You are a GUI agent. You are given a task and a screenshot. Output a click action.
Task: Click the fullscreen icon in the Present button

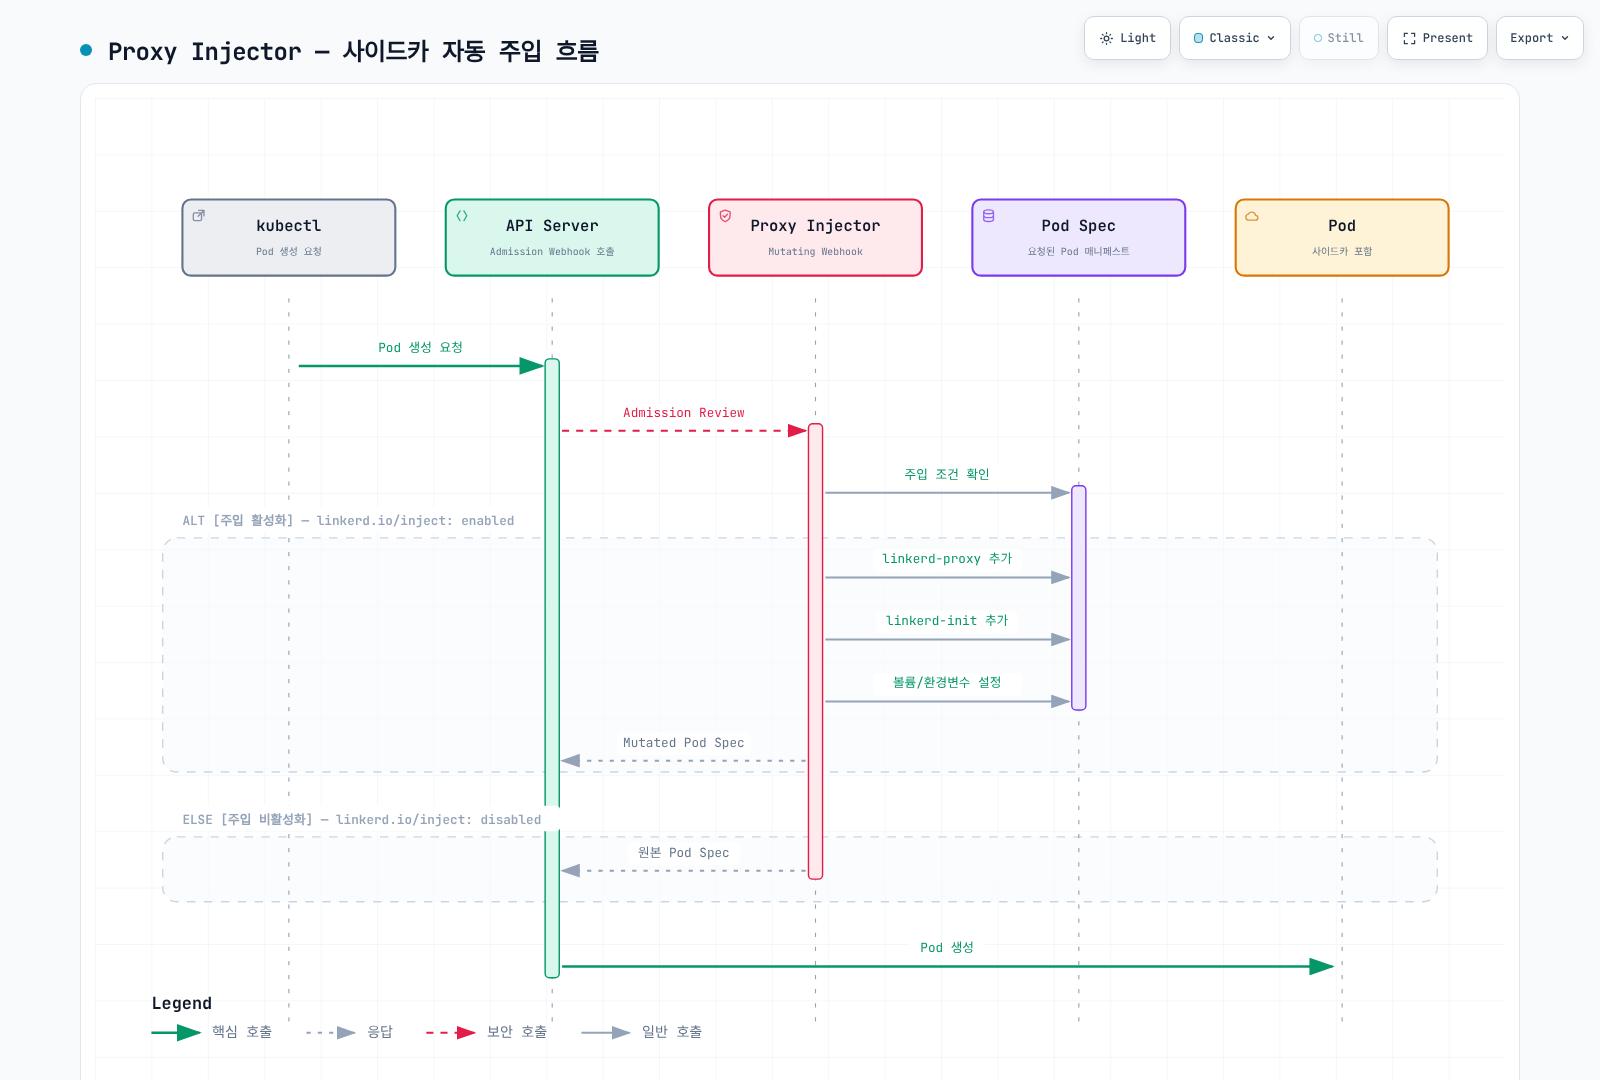[1409, 38]
